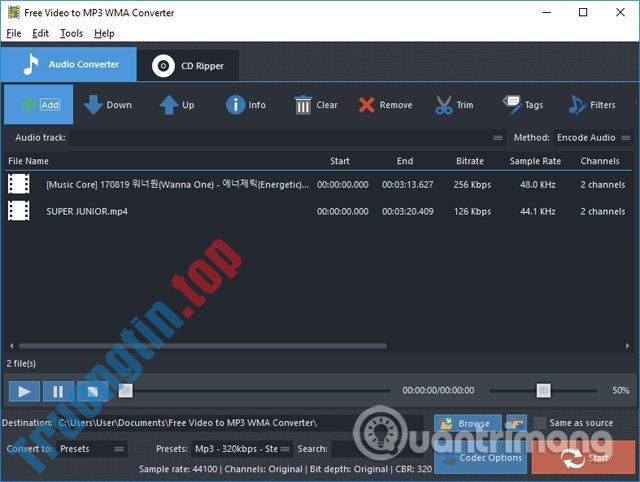Open the Edit menu

coord(40,33)
